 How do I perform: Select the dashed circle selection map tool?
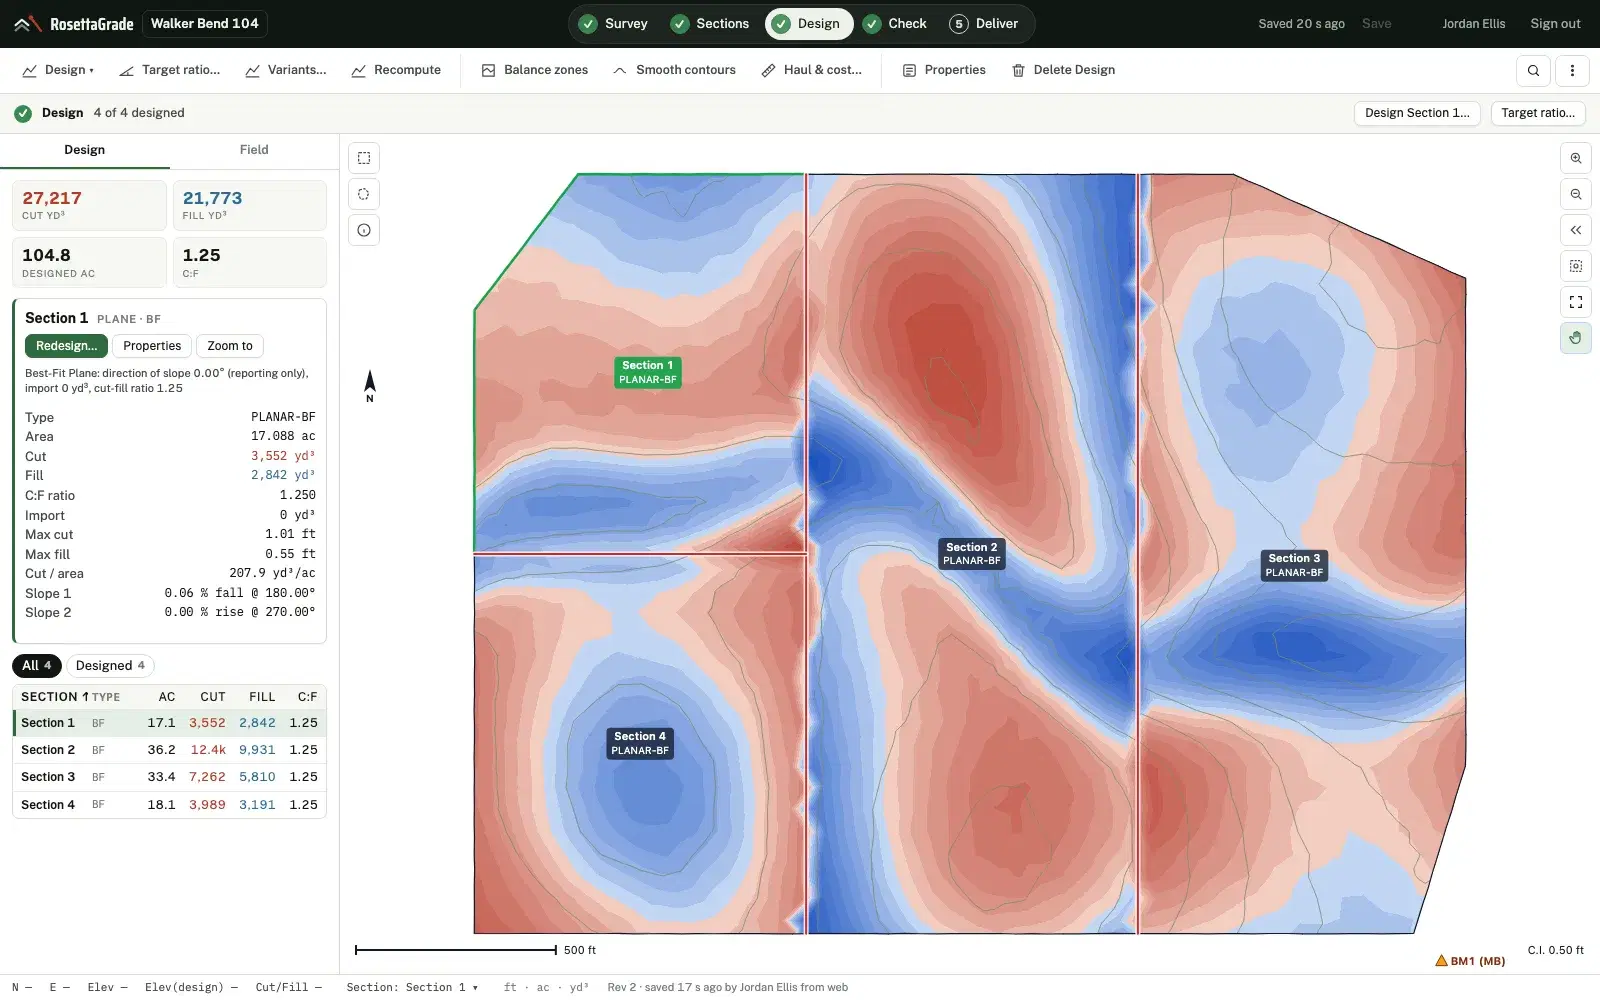[x=364, y=194]
